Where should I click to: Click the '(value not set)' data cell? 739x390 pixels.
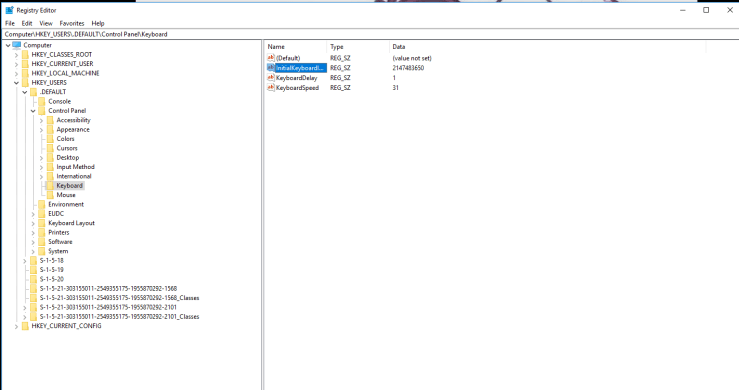click(412, 58)
